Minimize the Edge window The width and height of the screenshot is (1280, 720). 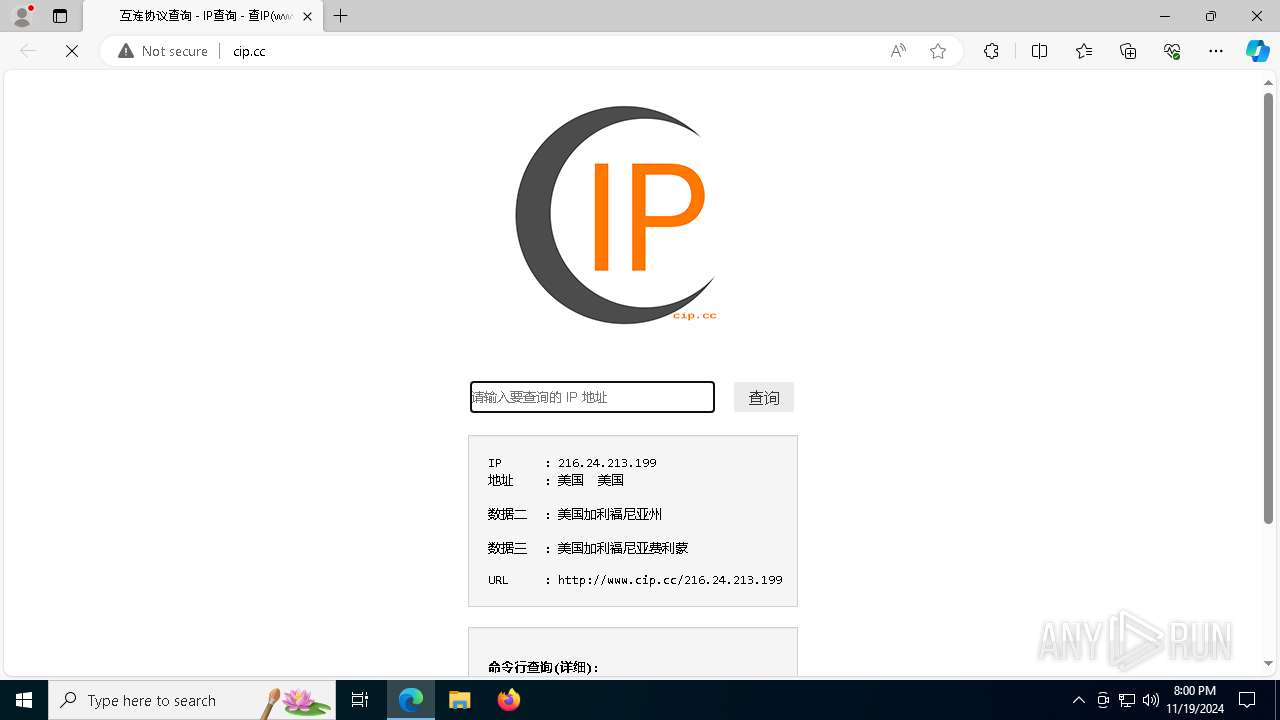click(x=1165, y=16)
